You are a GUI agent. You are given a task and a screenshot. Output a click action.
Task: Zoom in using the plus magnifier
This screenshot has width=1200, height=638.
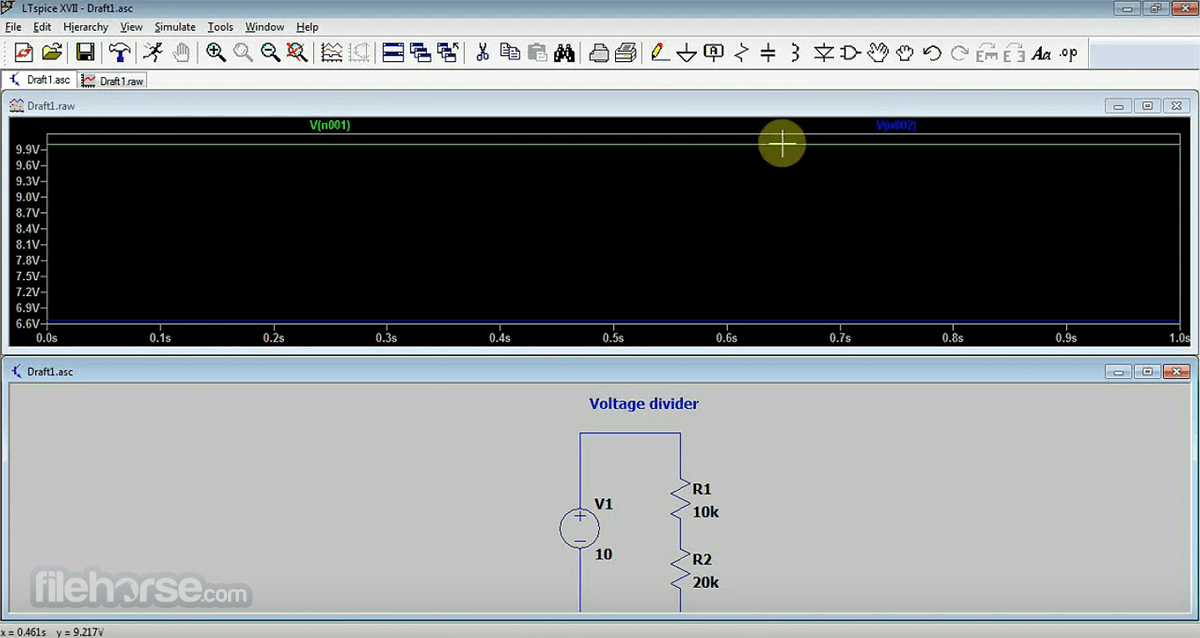coord(216,53)
